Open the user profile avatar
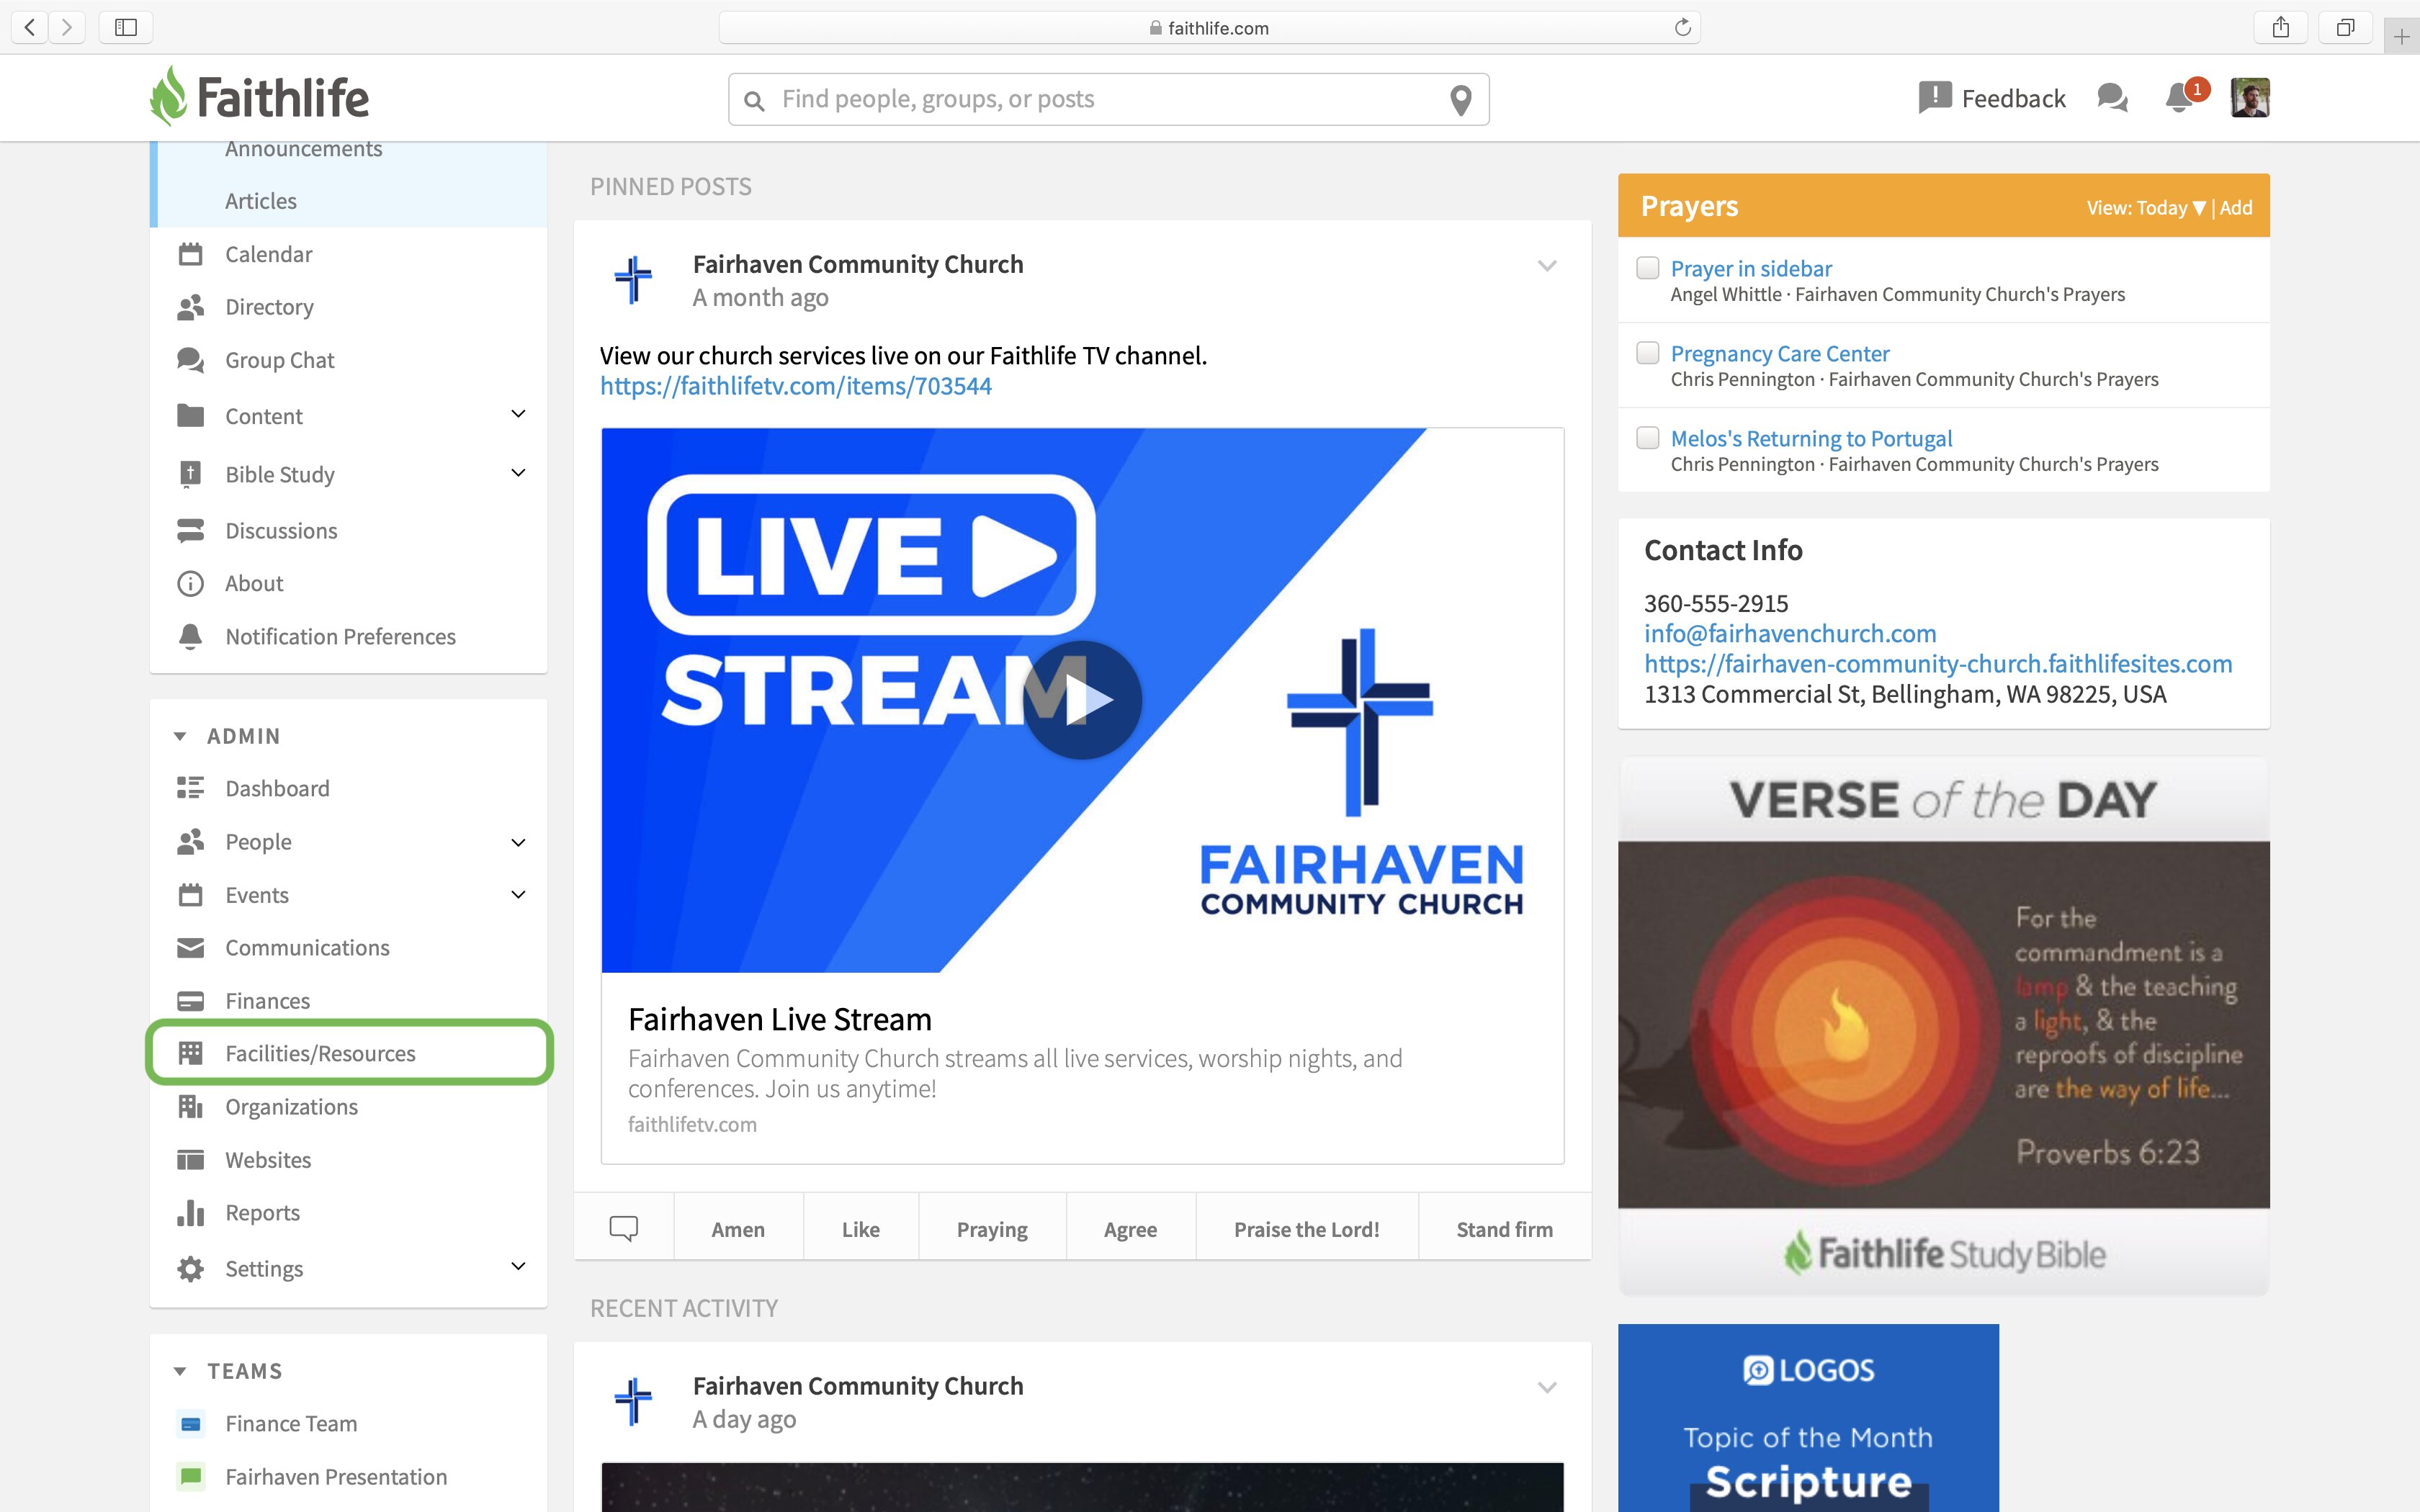The image size is (2420, 1512). point(2249,98)
